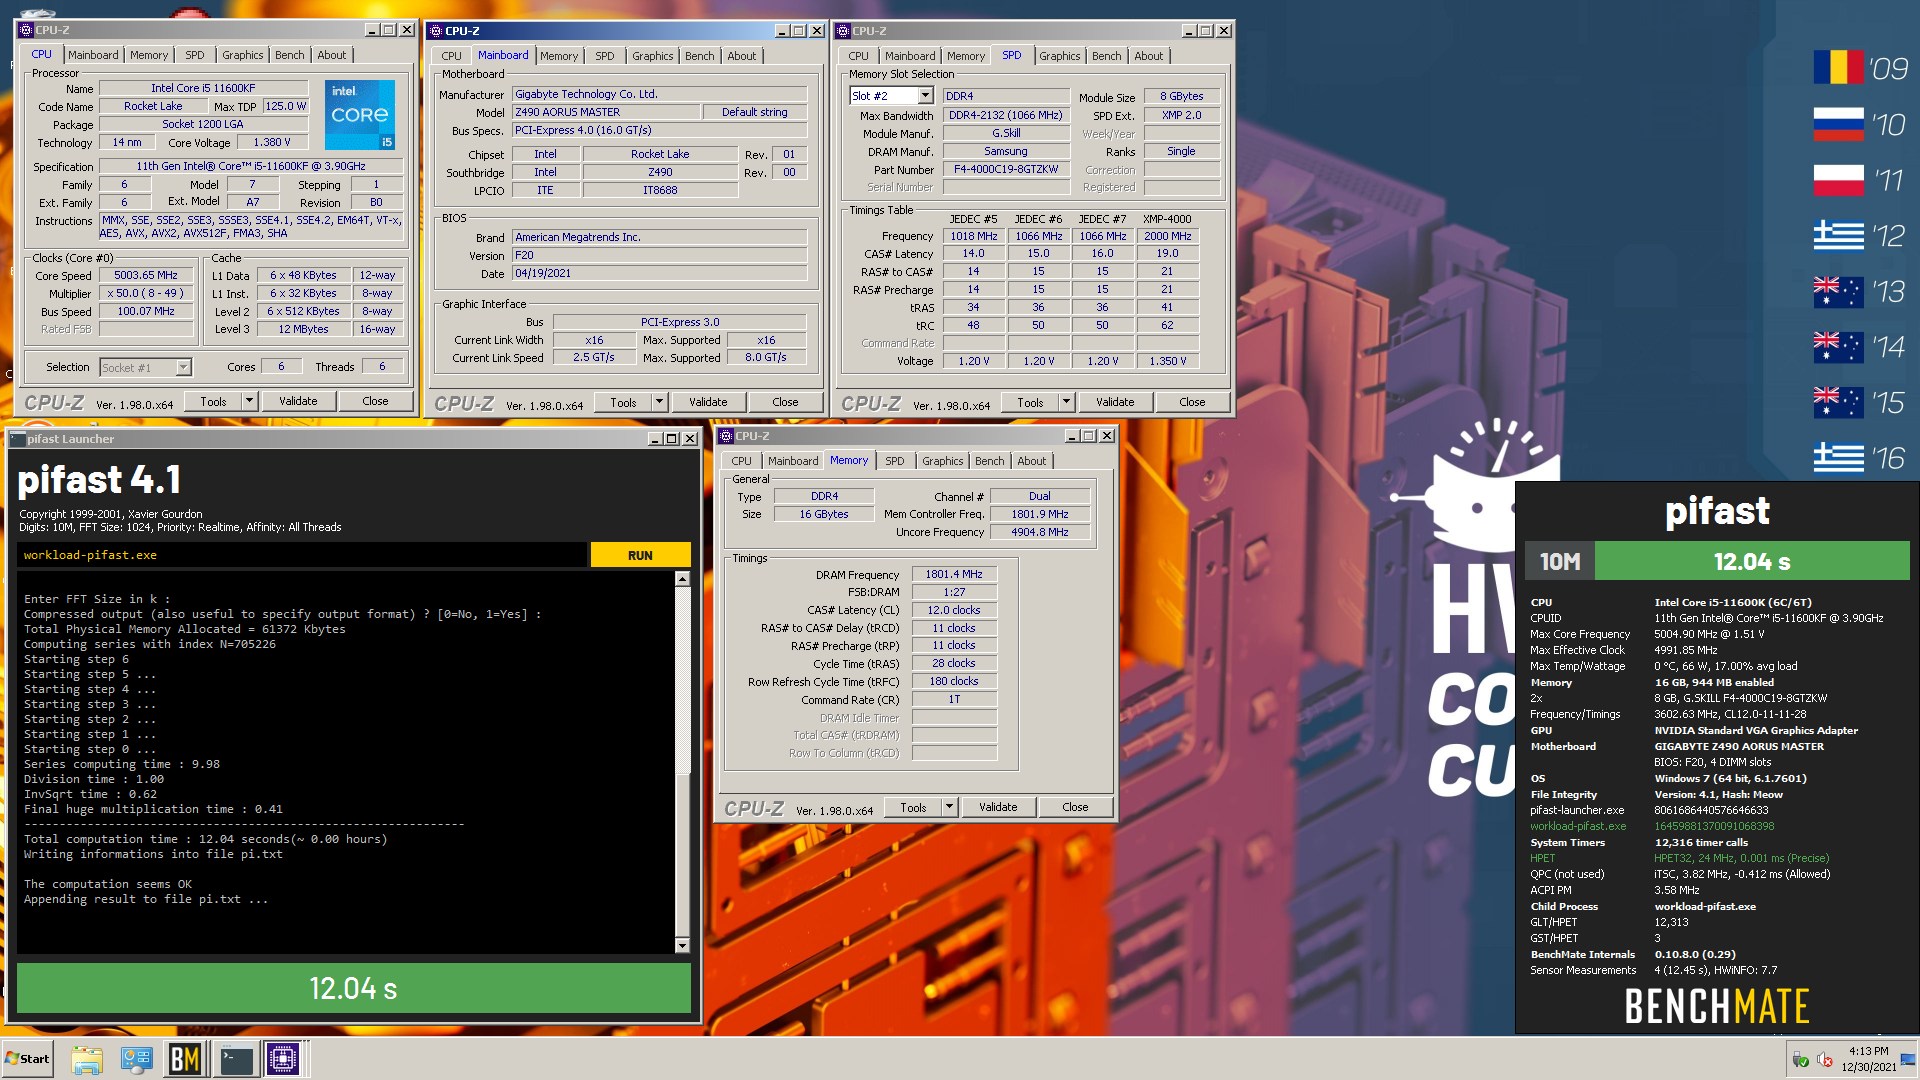Click the Intel Core i5 logo
1920x1080 pixels.
point(360,115)
